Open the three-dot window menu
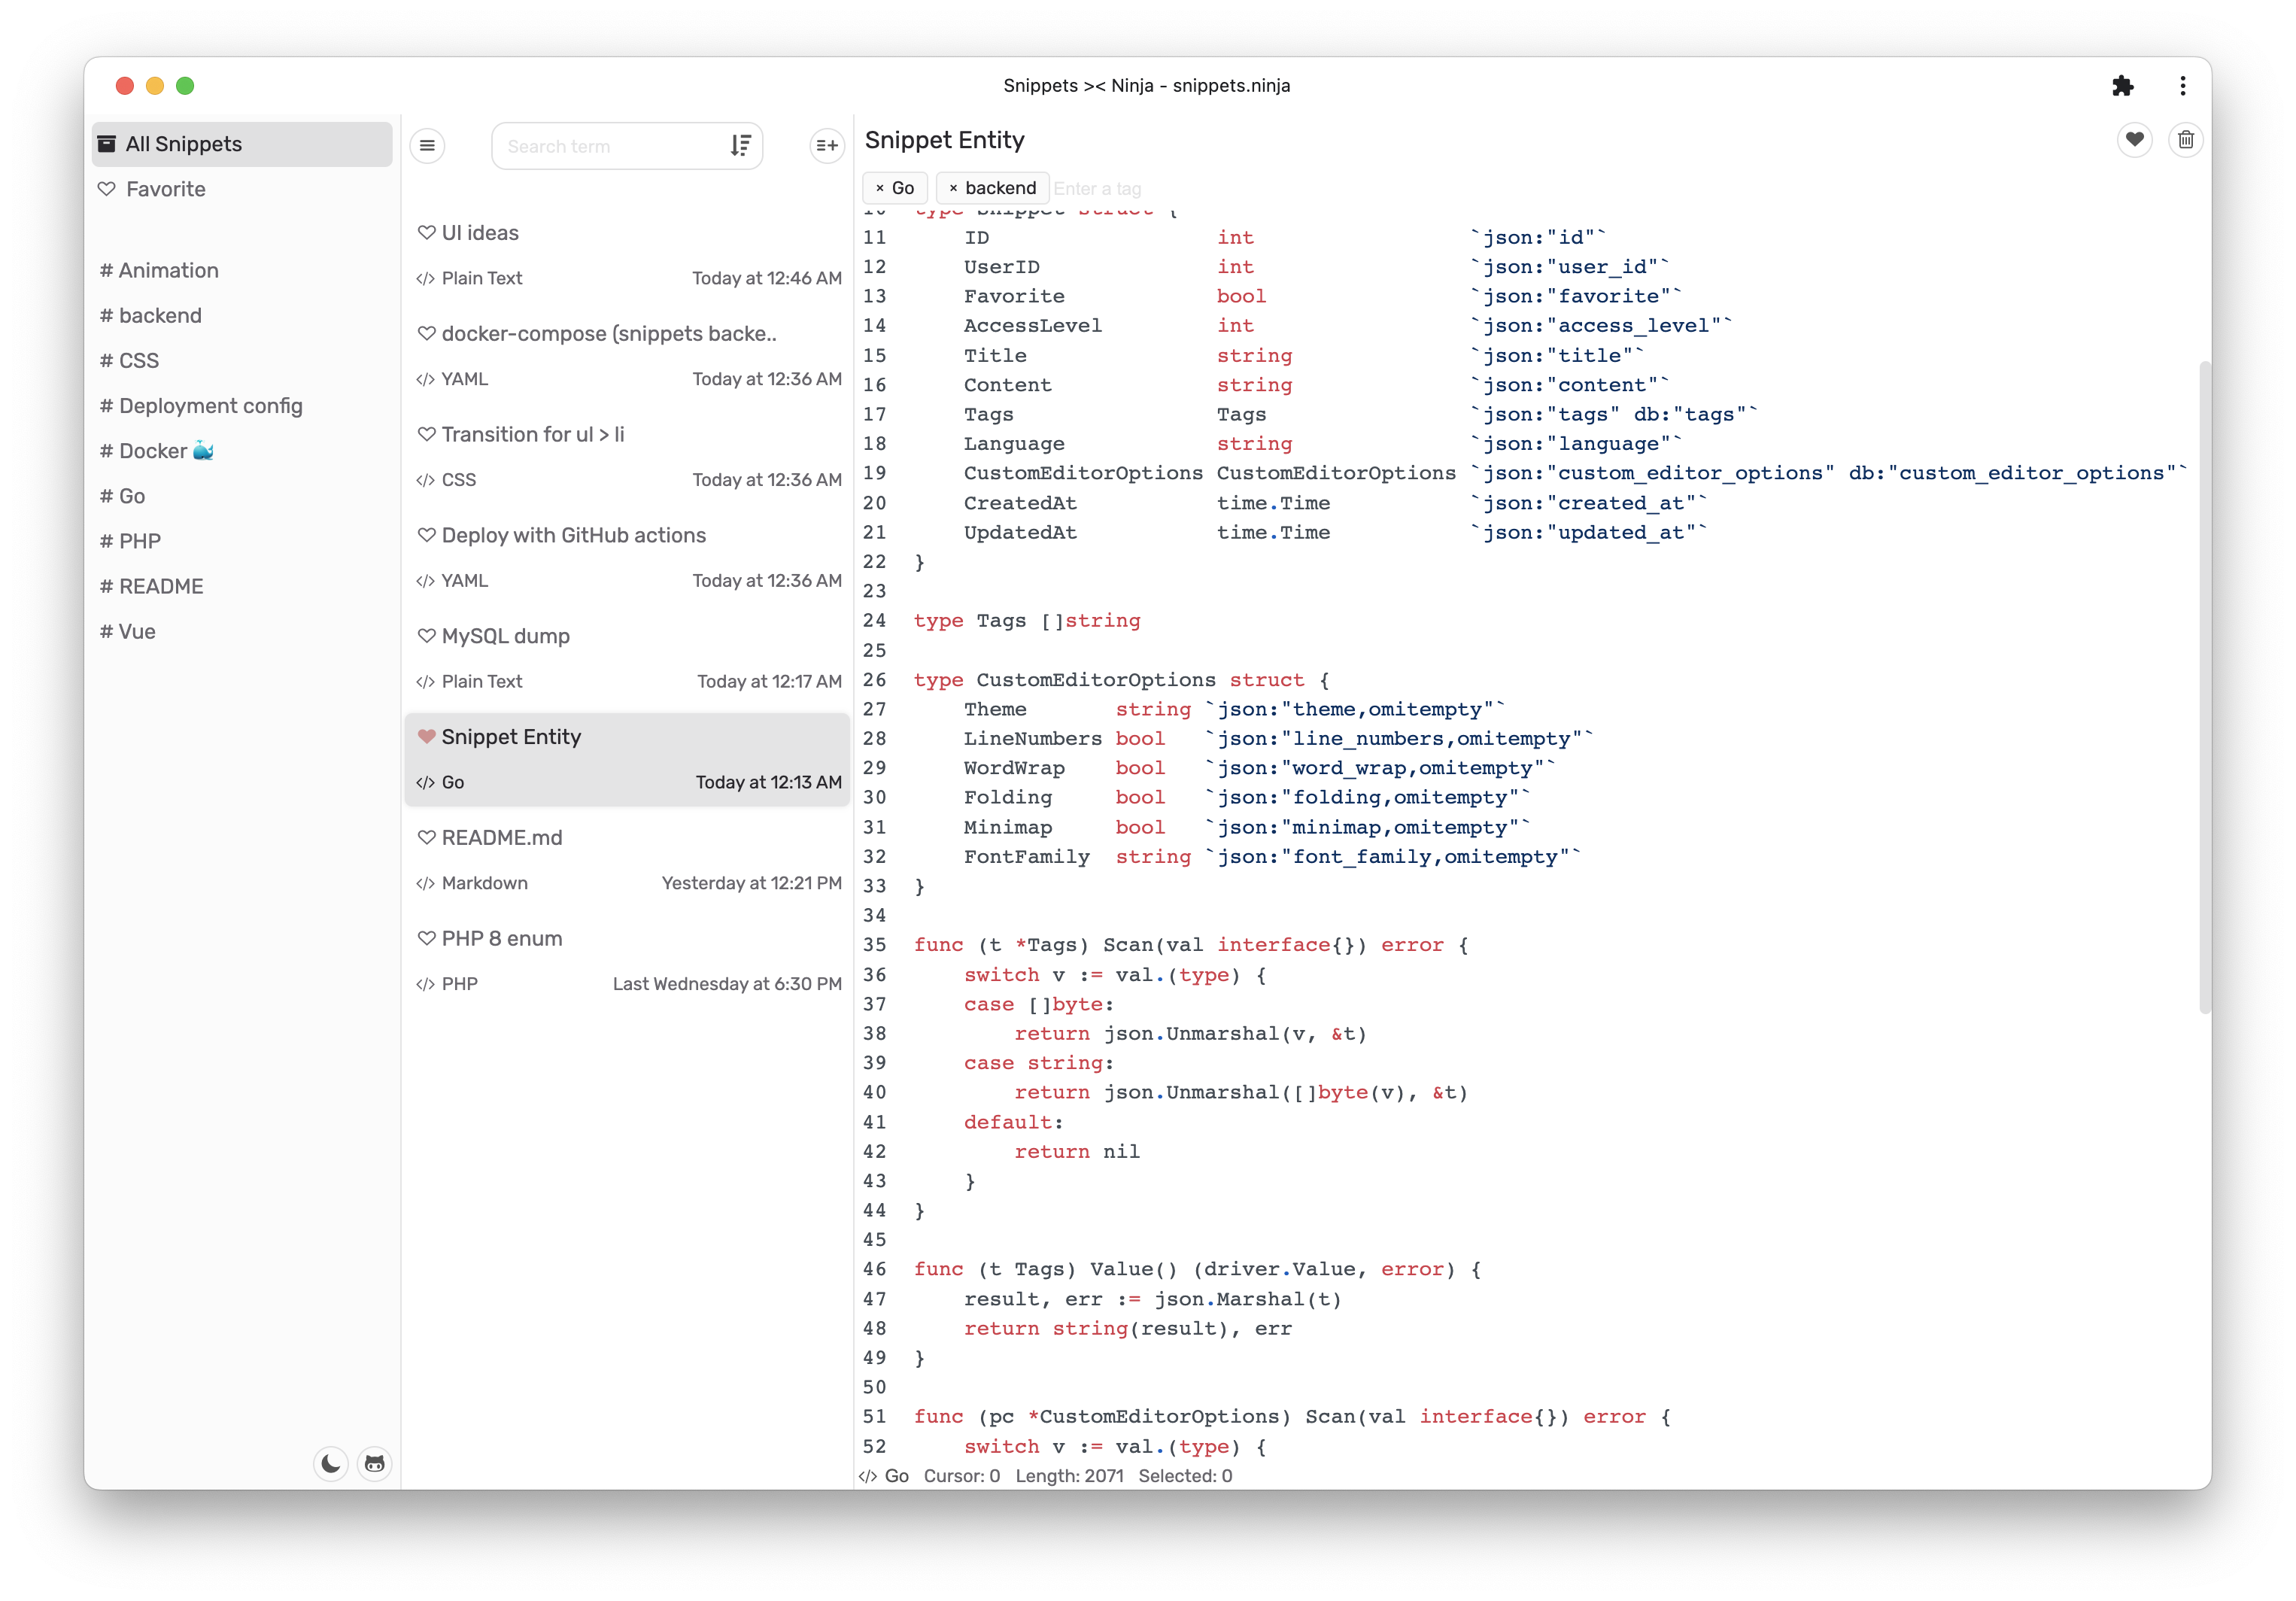The width and height of the screenshot is (2296, 1601). click(2182, 86)
